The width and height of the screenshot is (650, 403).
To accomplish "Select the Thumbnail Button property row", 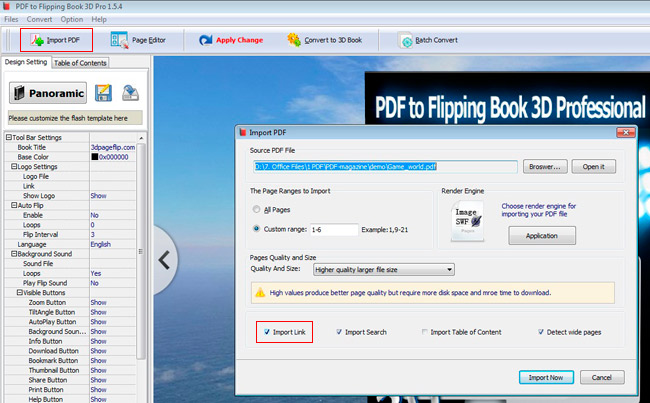I will point(70,370).
